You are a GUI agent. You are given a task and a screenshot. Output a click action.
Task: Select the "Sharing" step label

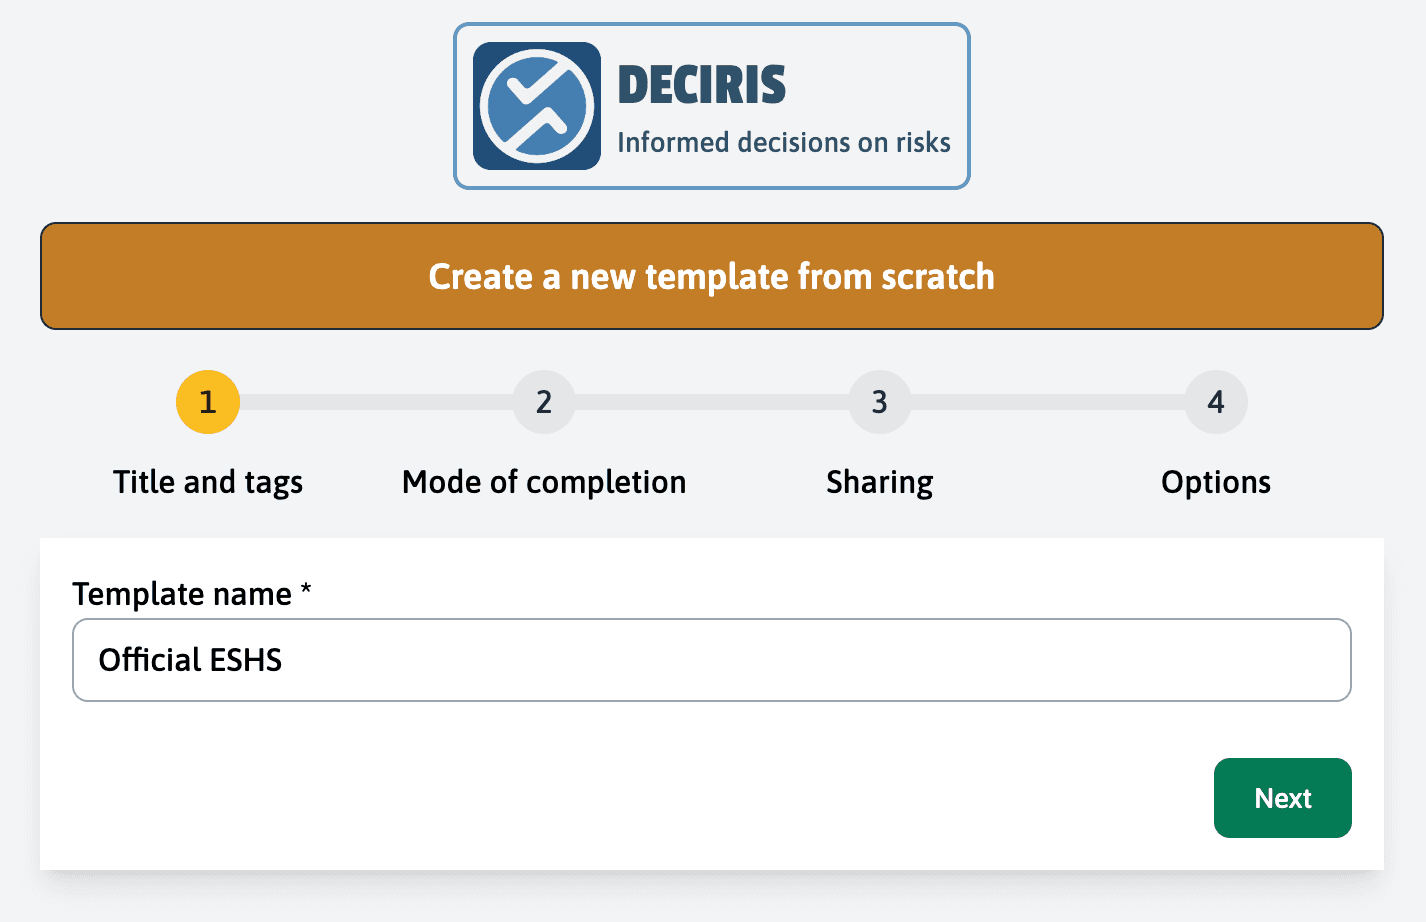click(x=879, y=481)
